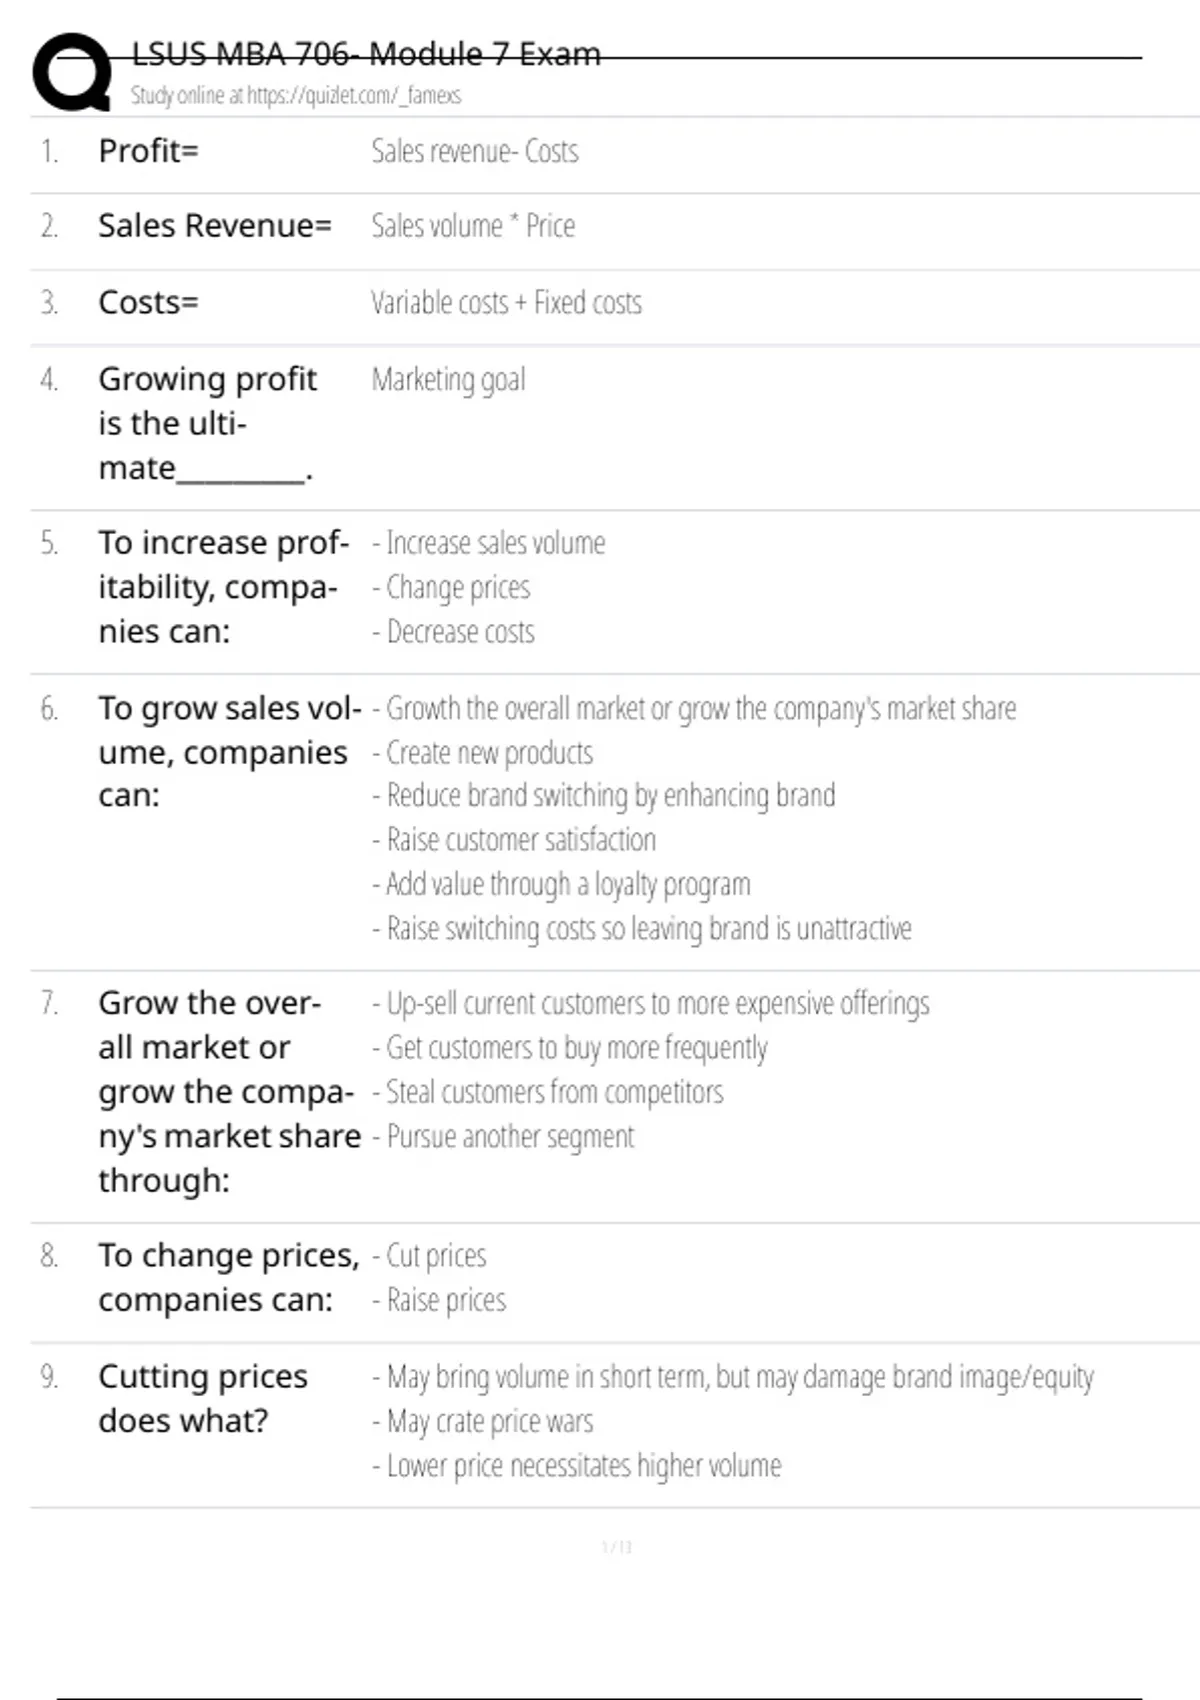Select the term "Sales Revenue="
The image size is (1200, 1700).
tap(215, 226)
